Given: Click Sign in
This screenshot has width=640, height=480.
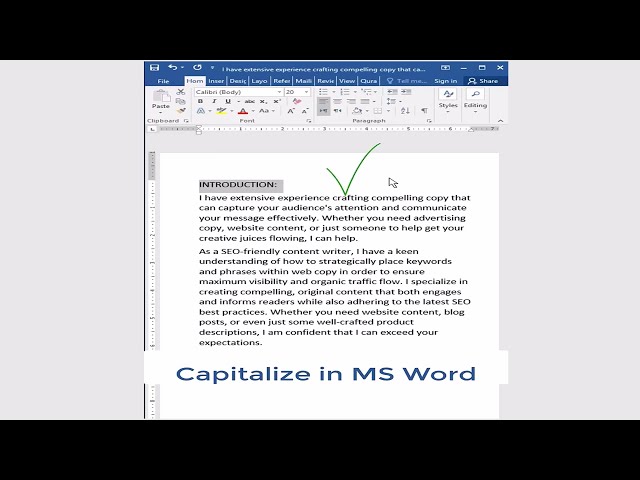Looking at the screenshot, I should pyautogui.click(x=445, y=81).
